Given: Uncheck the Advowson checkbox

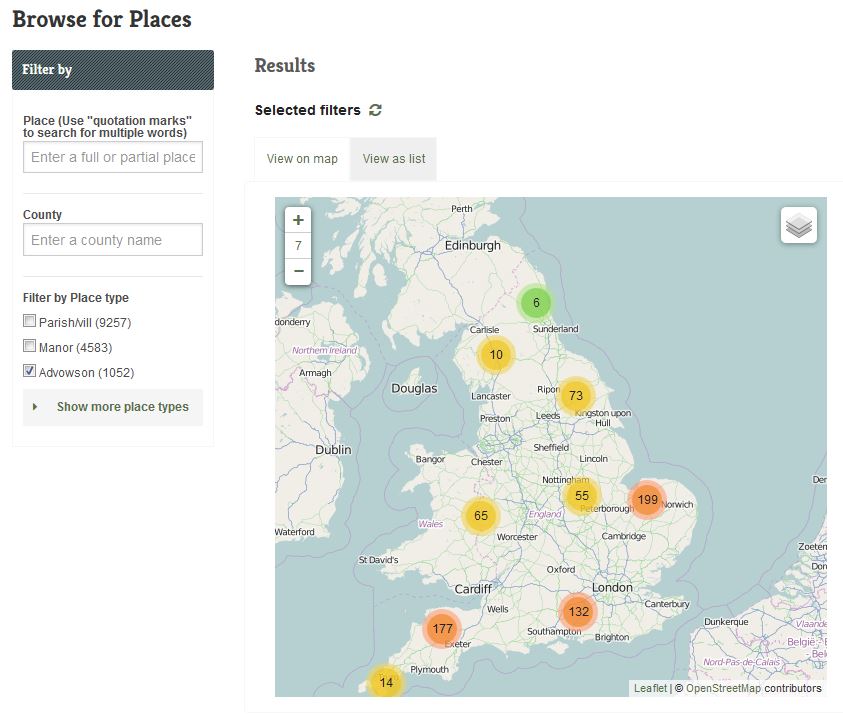Looking at the screenshot, I should point(29,372).
